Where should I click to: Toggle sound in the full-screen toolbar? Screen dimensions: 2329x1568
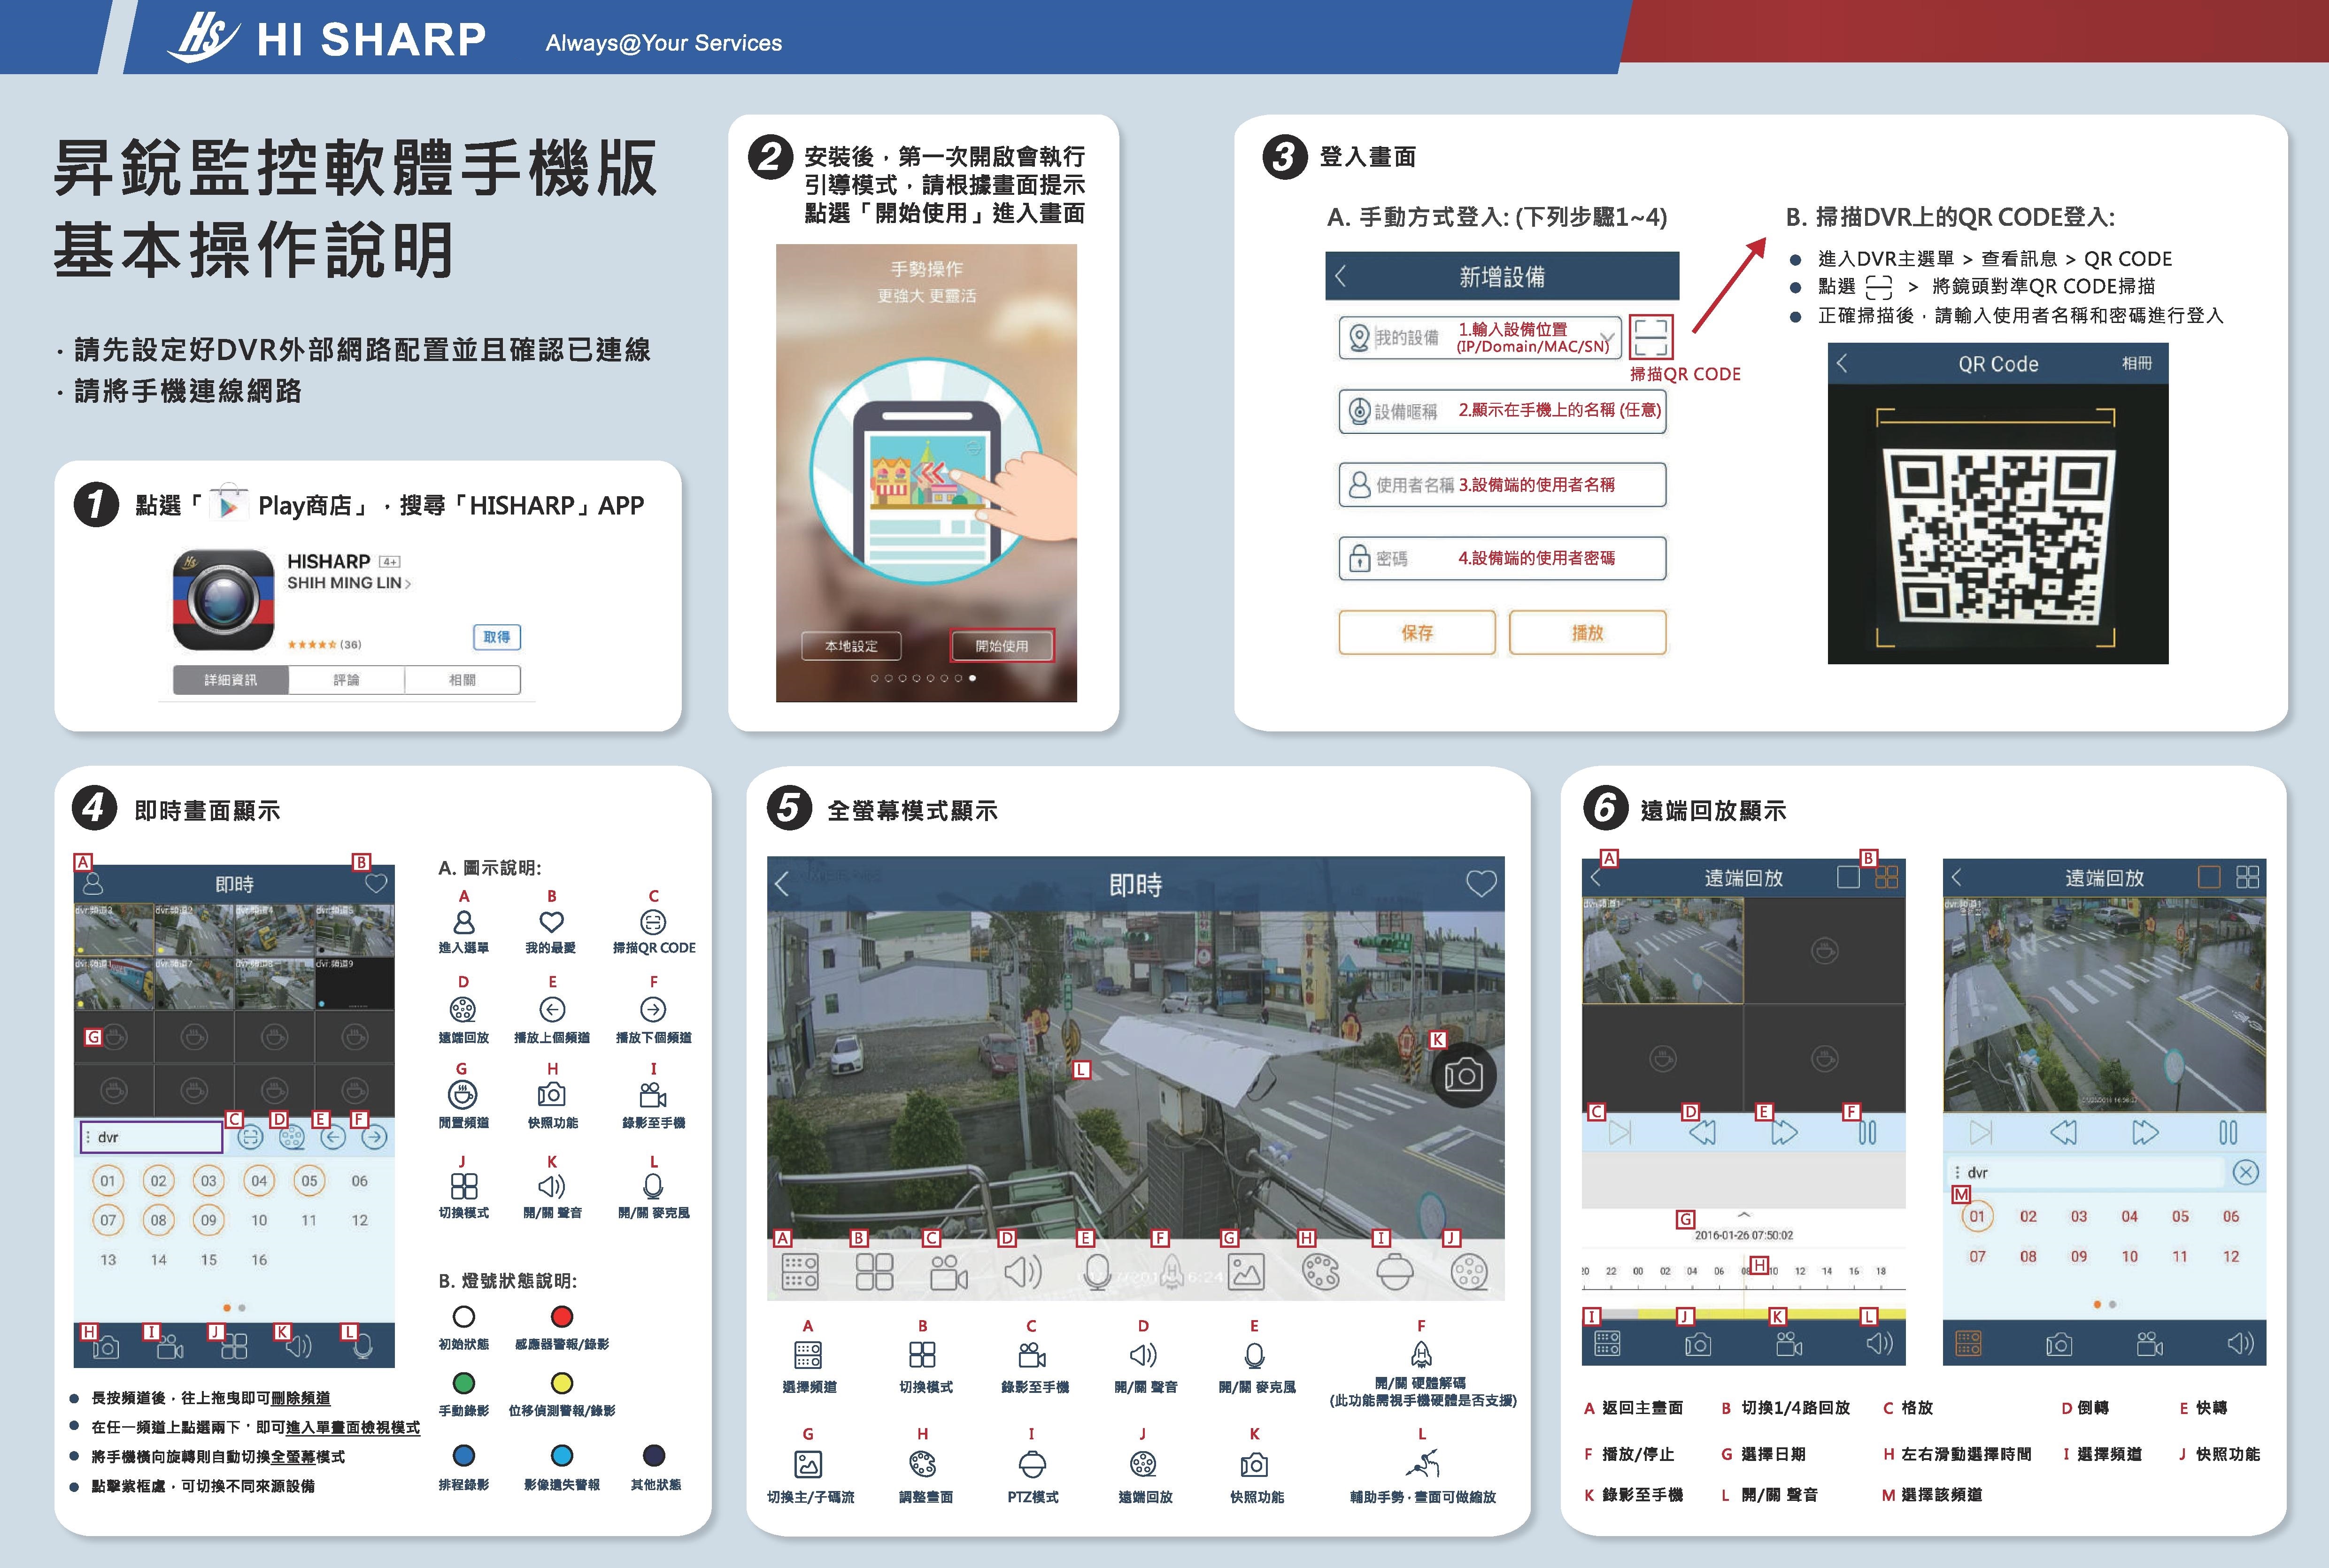(1023, 1272)
